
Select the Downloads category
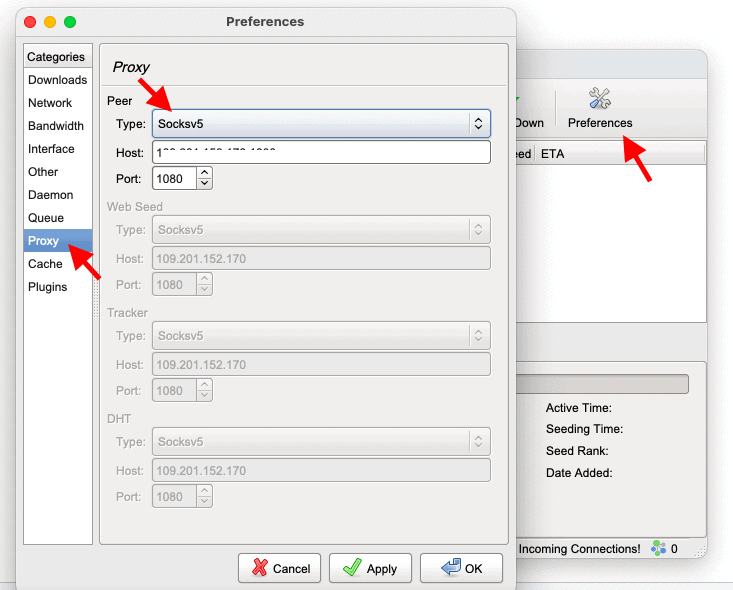coord(57,80)
